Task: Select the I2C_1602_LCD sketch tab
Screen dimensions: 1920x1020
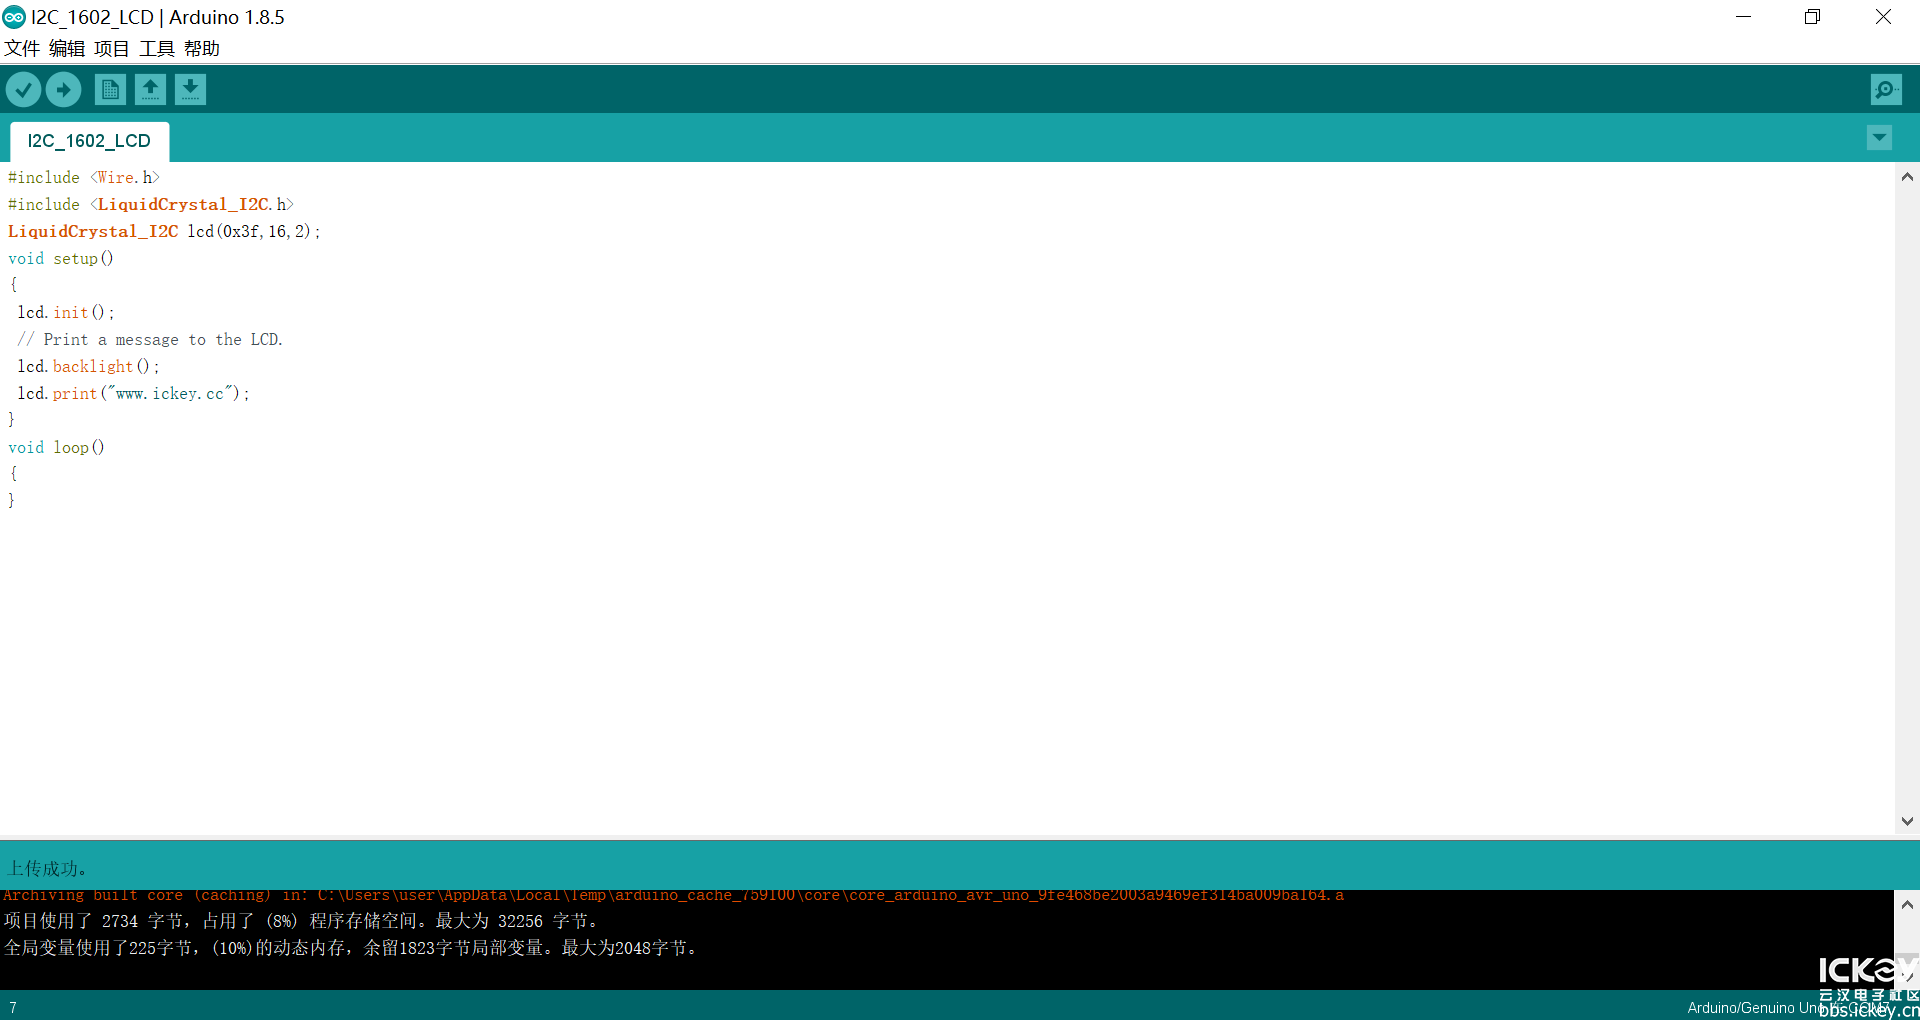Action: [89, 141]
